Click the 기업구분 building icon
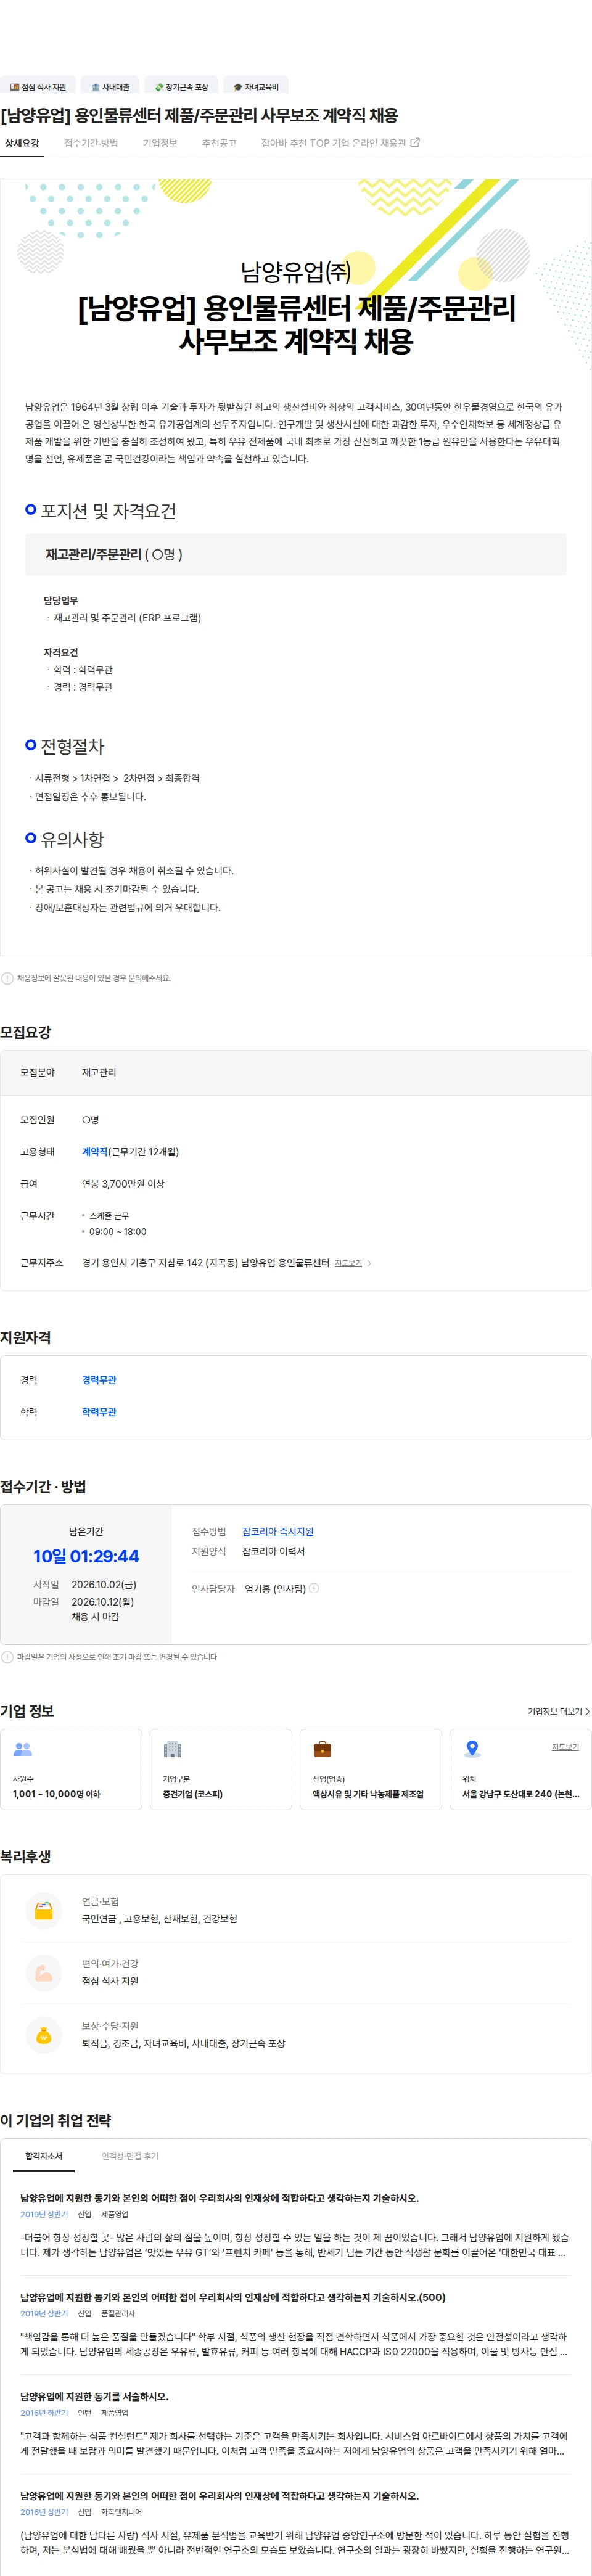592x2576 pixels. pos(173,1749)
